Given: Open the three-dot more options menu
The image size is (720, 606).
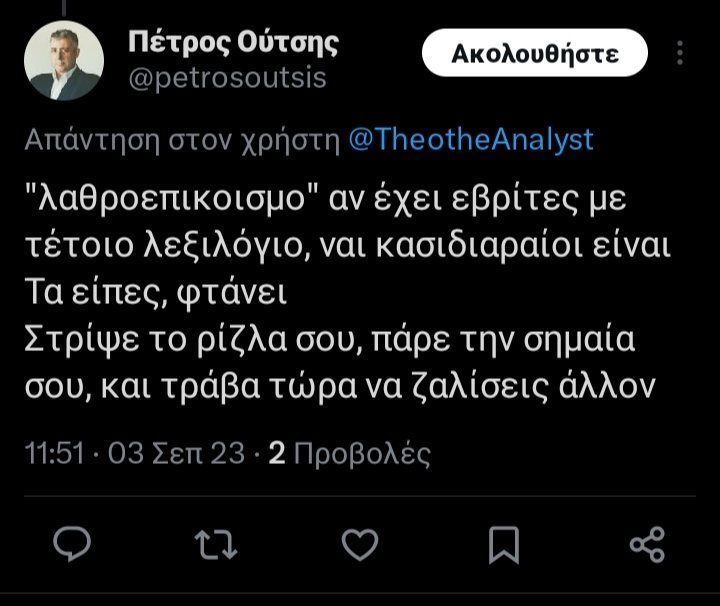Looking at the screenshot, I should [681, 52].
